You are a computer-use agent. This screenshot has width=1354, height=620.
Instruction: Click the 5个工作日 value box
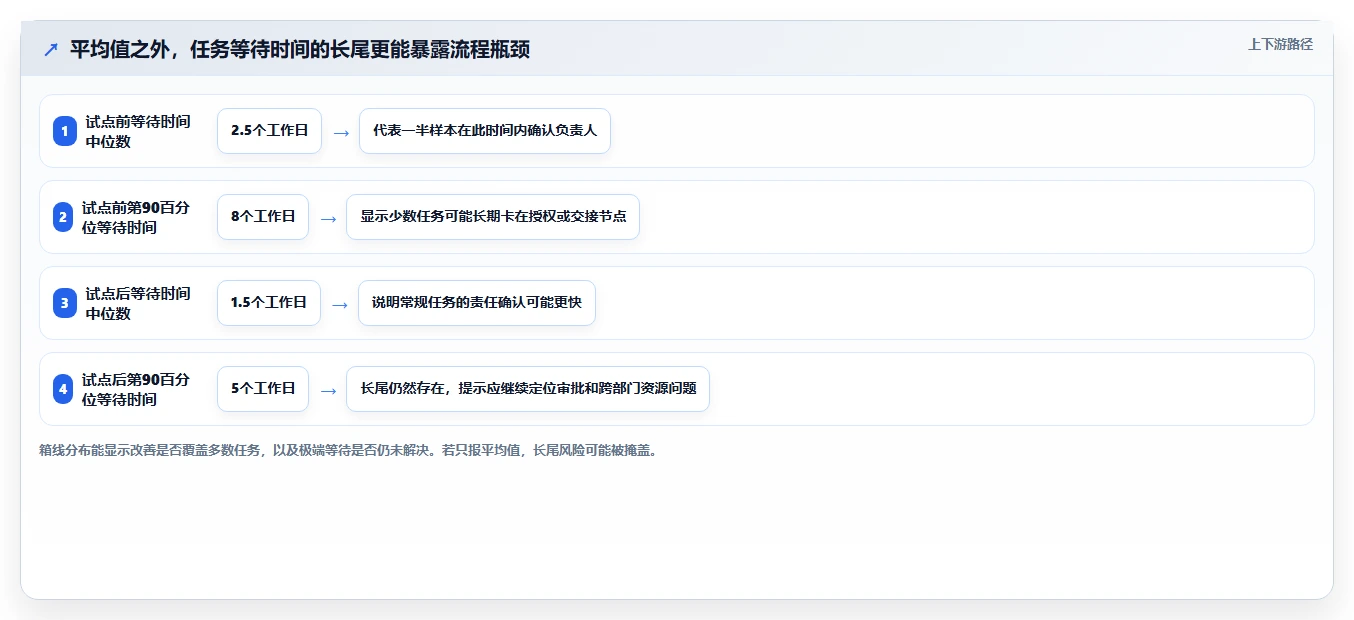pos(263,389)
